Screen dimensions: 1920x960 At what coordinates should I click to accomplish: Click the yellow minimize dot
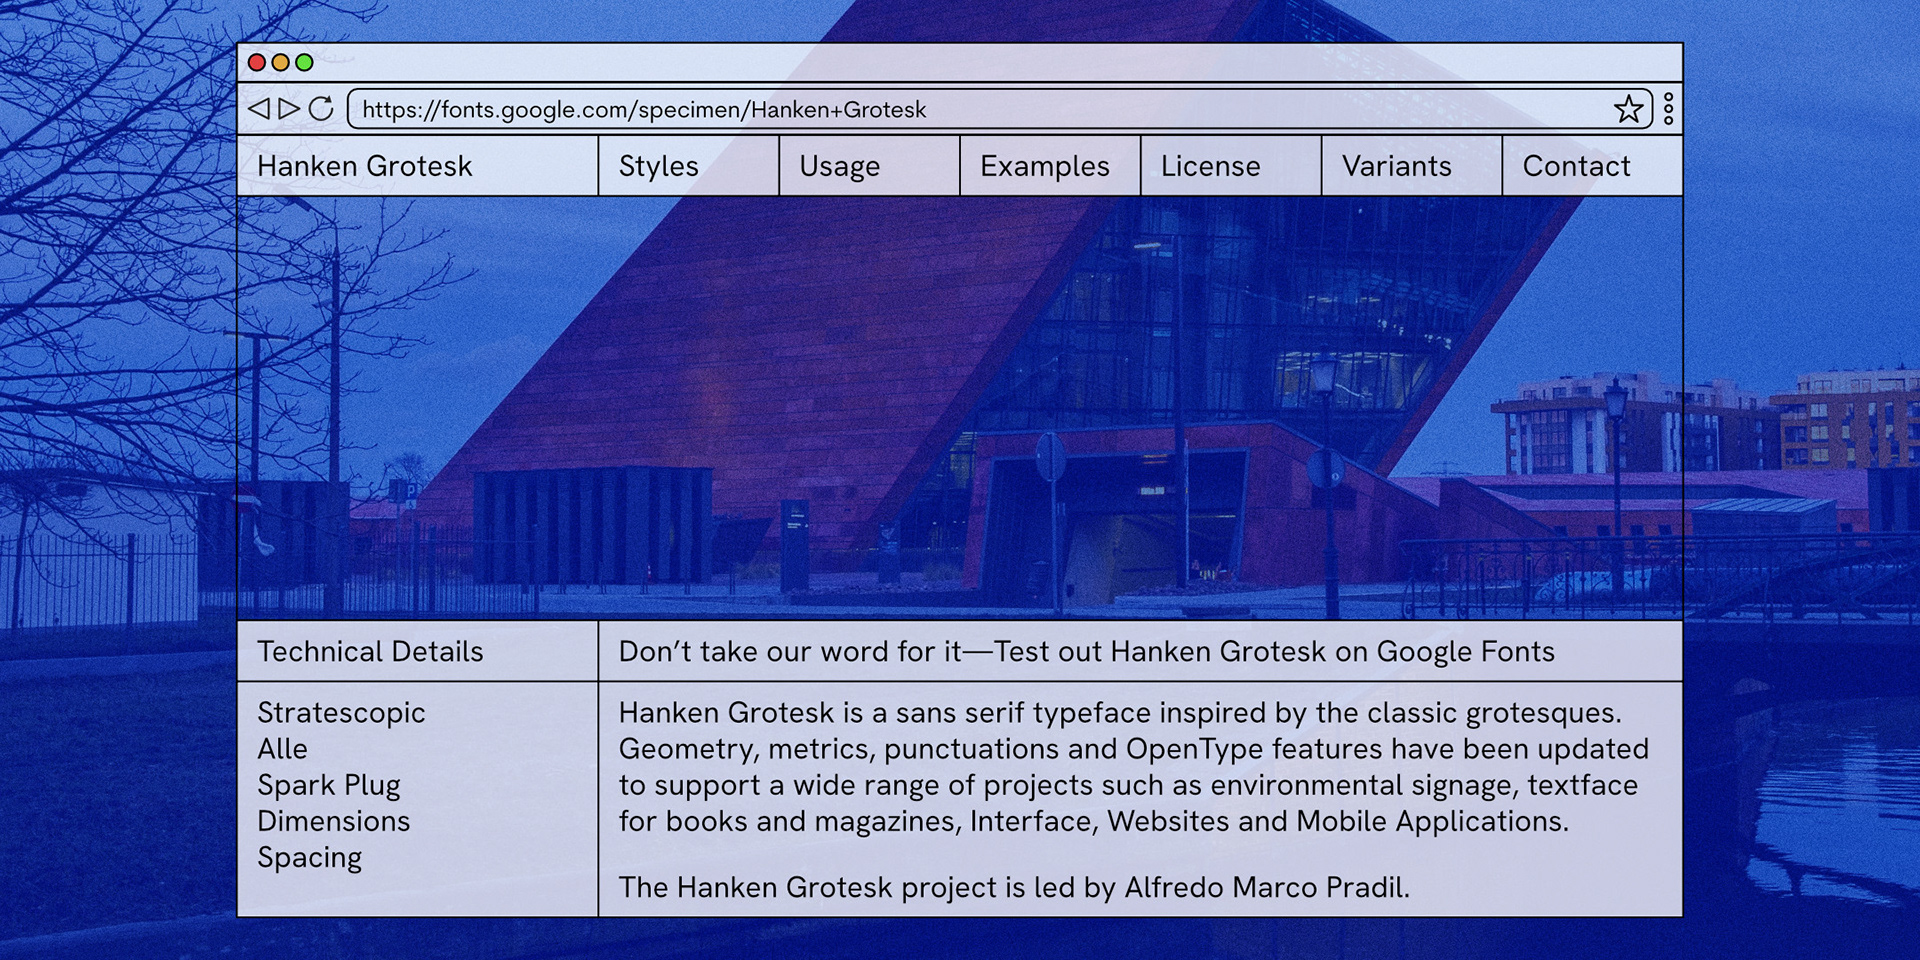pyautogui.click(x=281, y=62)
